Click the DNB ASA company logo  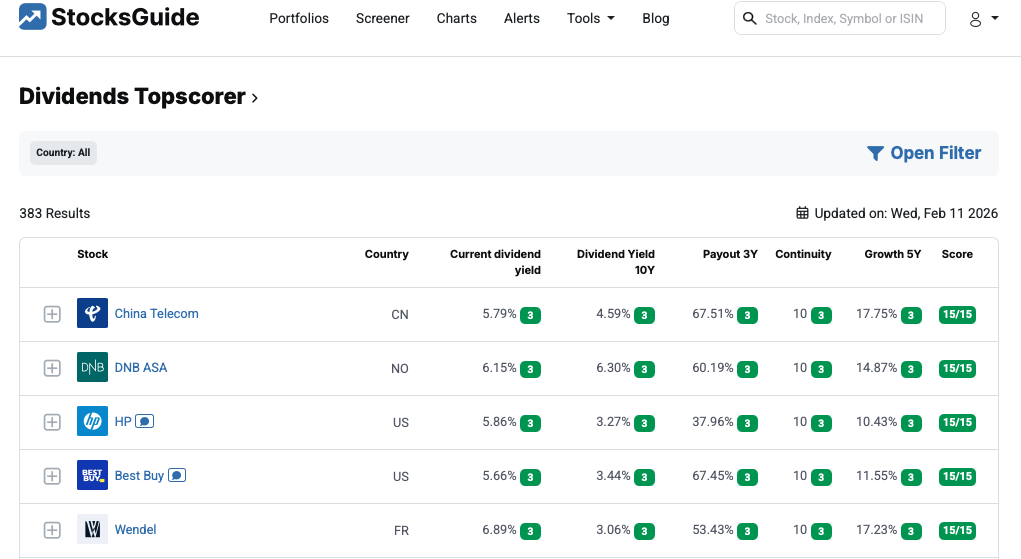point(92,368)
